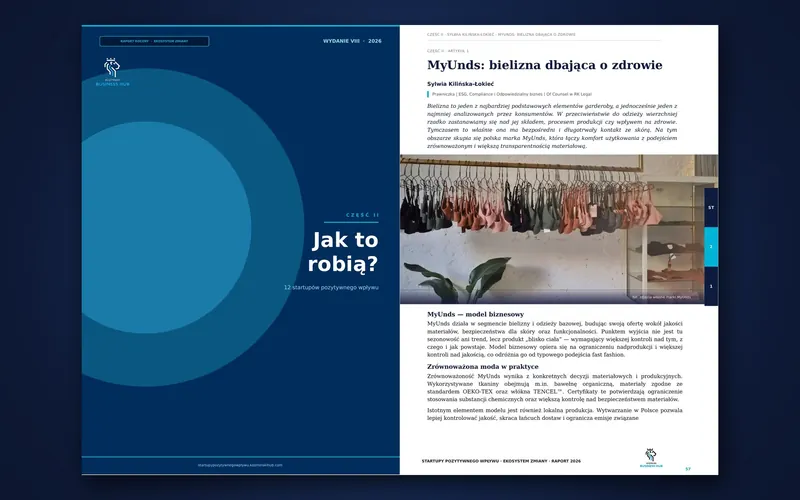This screenshot has height=500, width=800.
Task: Click the breadcrumb header at the page top
Action: pyautogui.click(x=501, y=35)
